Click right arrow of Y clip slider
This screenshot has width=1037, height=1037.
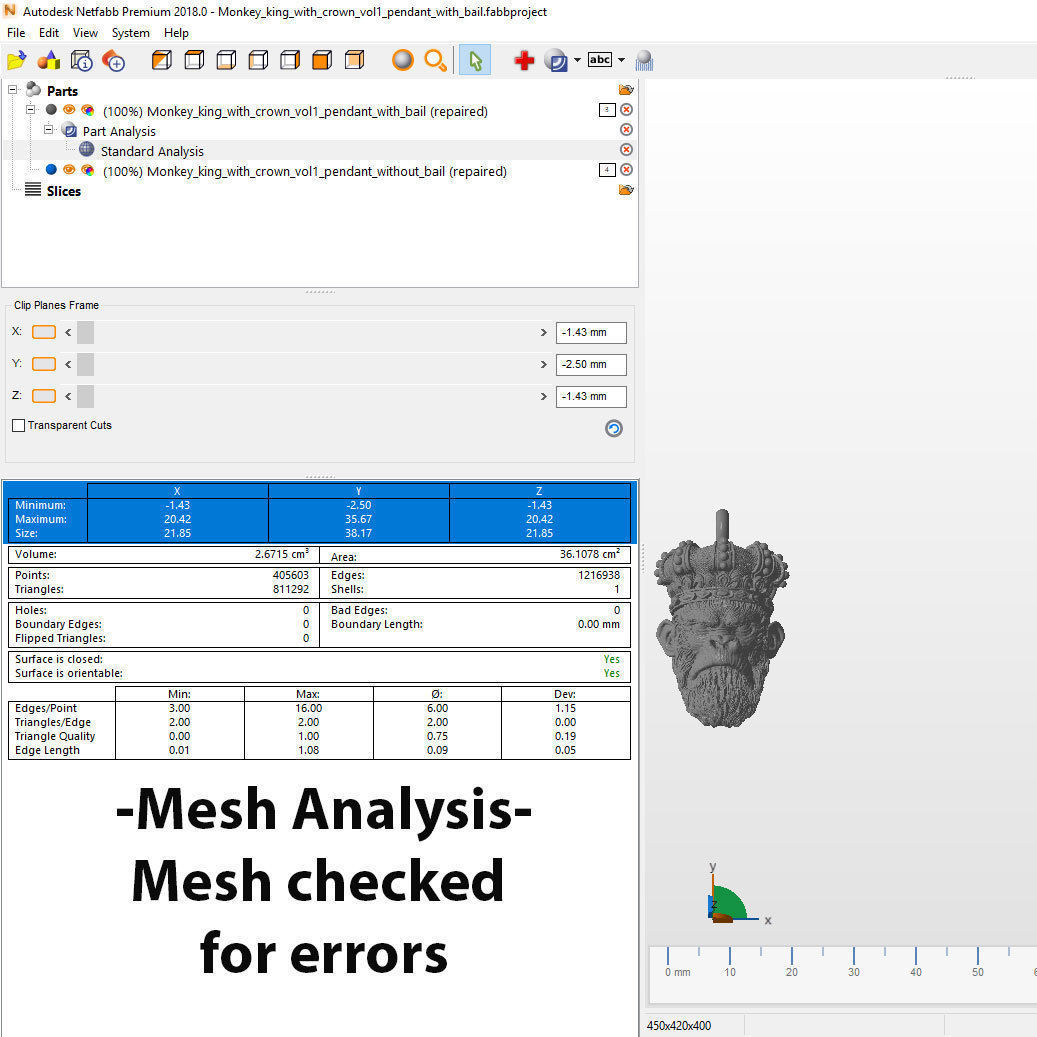point(544,364)
